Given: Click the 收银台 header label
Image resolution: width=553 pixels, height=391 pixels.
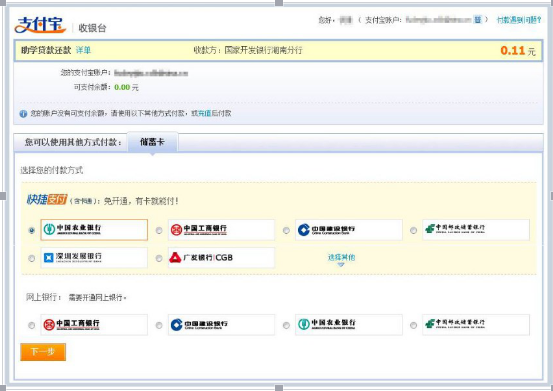Looking at the screenshot, I should pos(92,28).
